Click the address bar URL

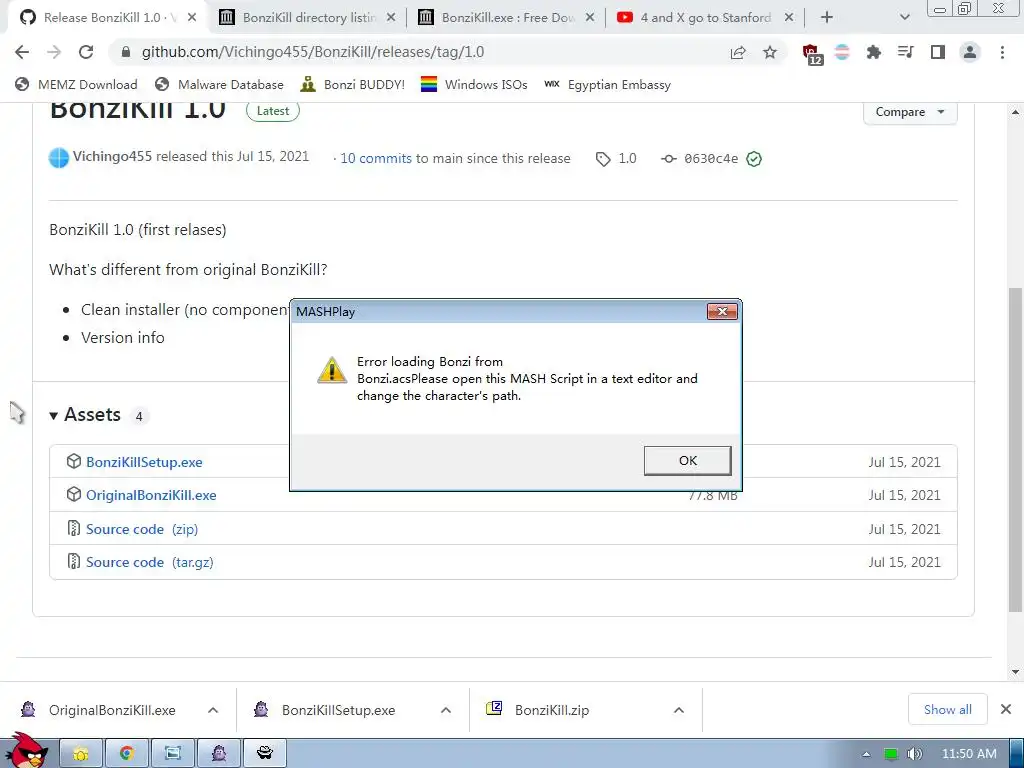[313, 52]
